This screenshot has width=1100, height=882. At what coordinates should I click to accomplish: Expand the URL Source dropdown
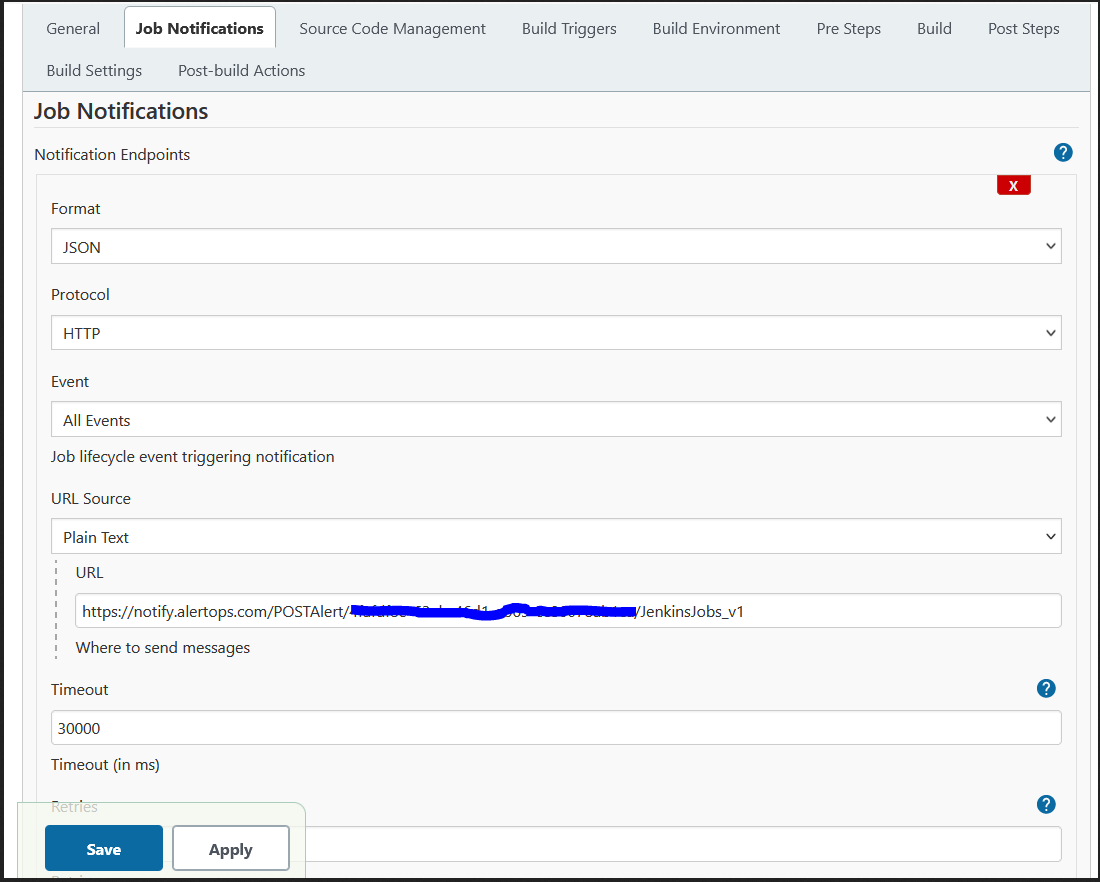556,537
